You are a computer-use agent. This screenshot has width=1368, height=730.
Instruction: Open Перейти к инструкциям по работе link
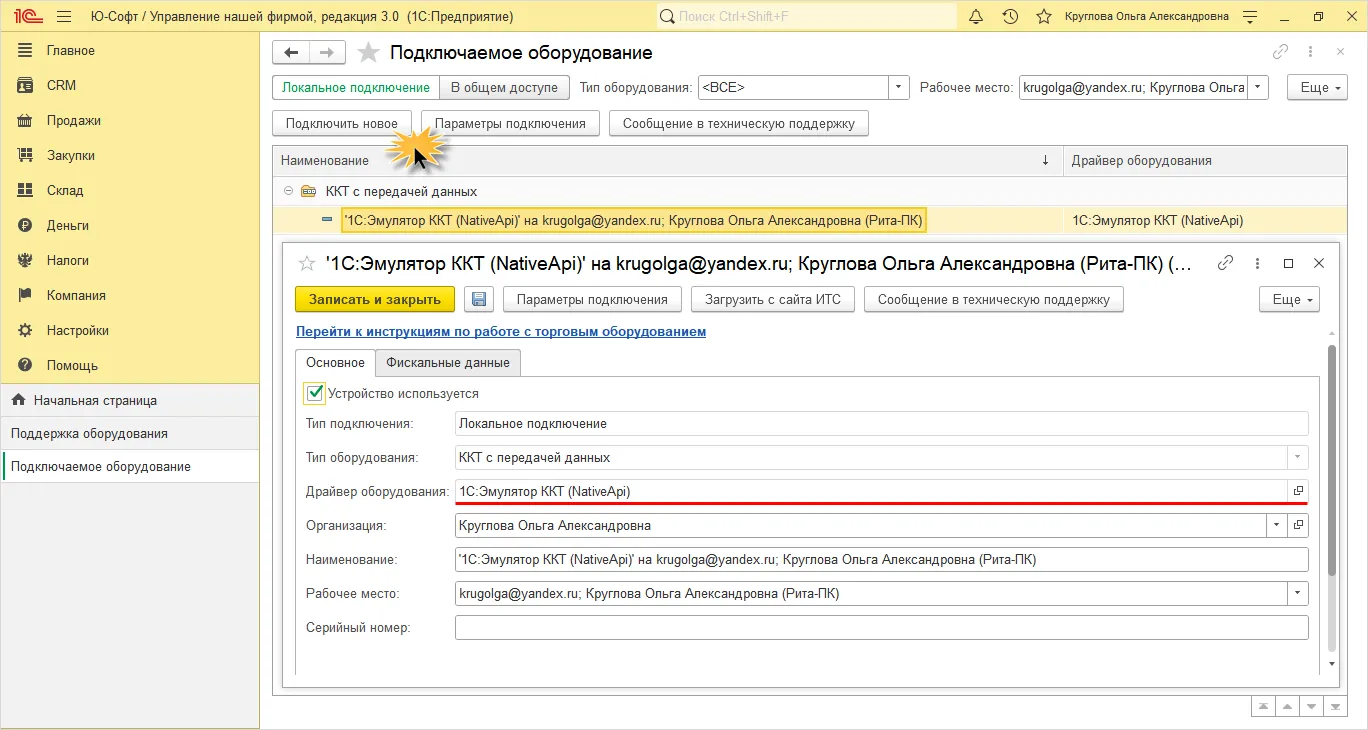tap(501, 331)
